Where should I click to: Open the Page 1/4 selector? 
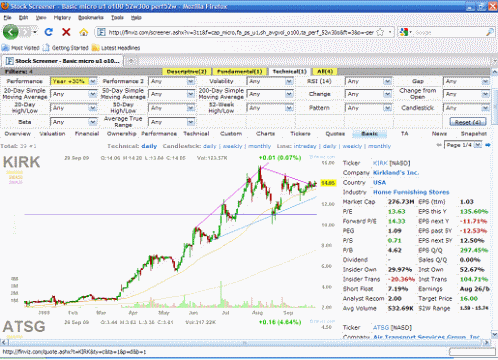[x=463, y=145]
